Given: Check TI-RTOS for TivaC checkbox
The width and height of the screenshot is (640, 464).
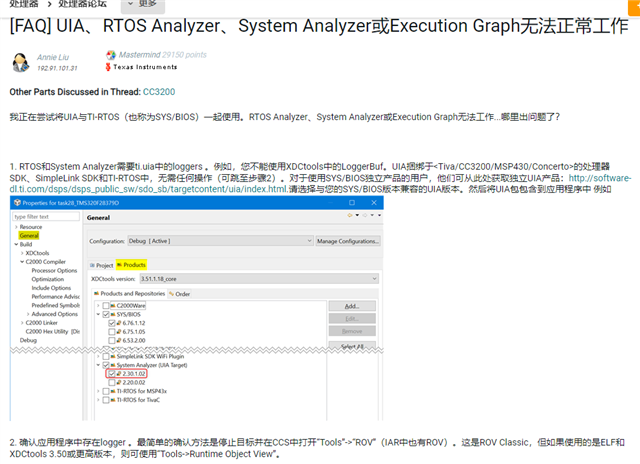Looking at the screenshot, I should tap(106, 400).
